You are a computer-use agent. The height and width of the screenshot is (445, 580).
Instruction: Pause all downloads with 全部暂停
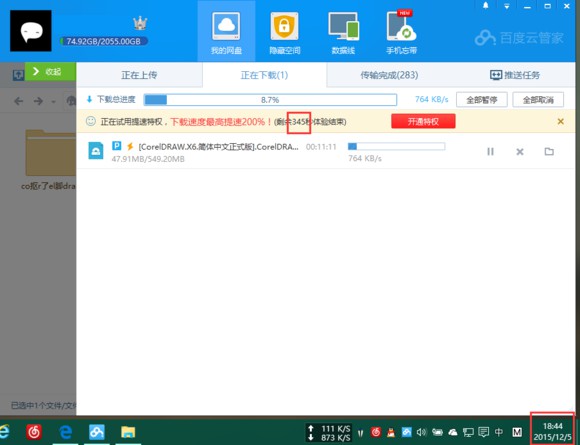482,100
